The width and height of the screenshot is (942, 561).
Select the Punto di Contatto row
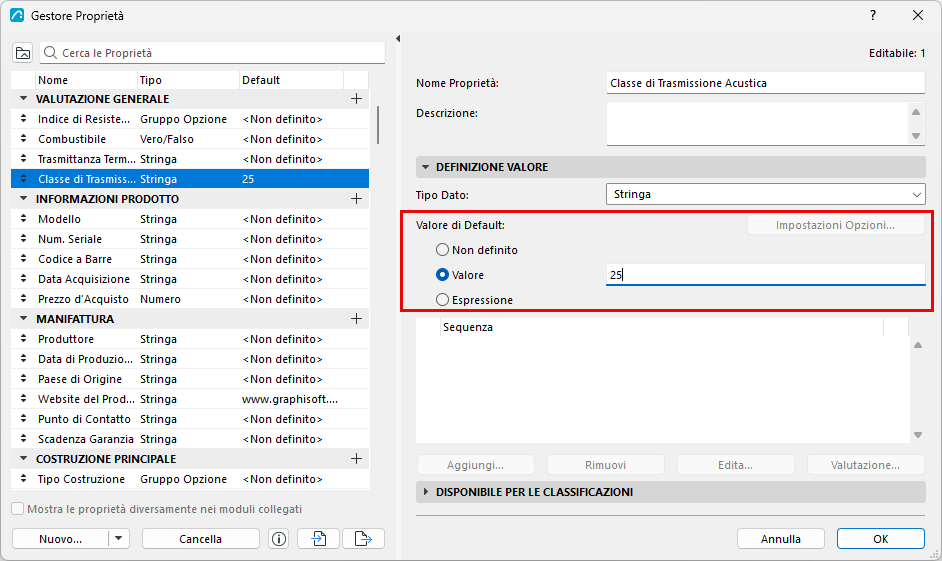pyautogui.click(x=190, y=419)
